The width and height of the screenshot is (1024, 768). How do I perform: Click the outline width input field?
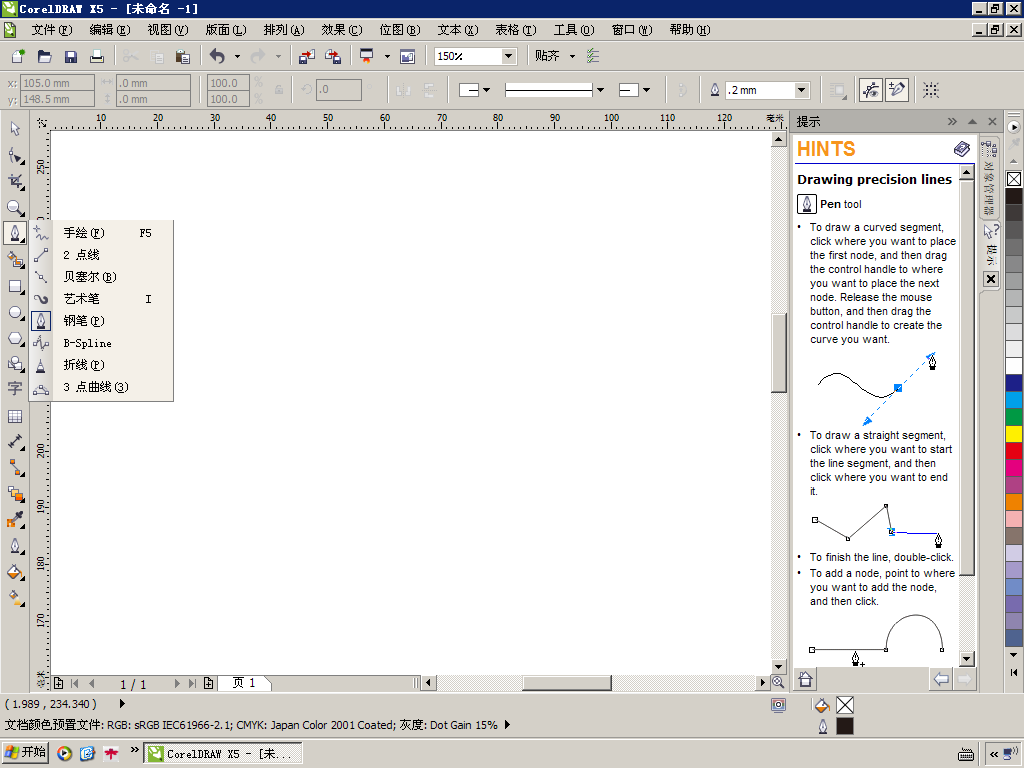tap(761, 89)
